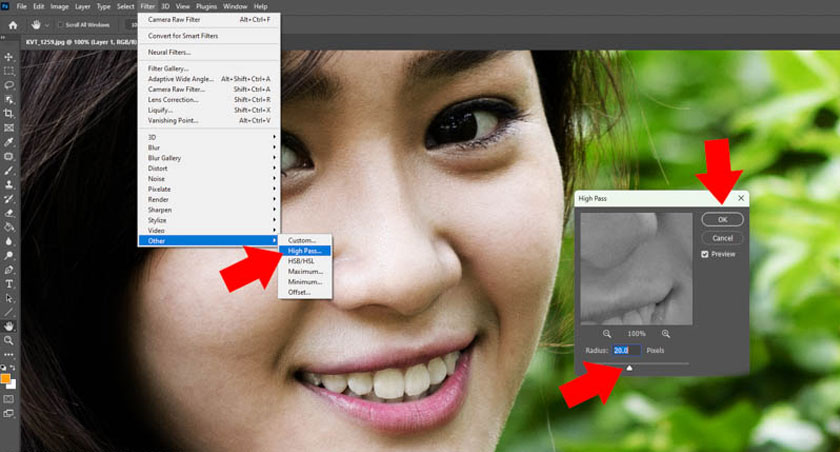Select the Hand tool in the toolbox

tap(9, 326)
